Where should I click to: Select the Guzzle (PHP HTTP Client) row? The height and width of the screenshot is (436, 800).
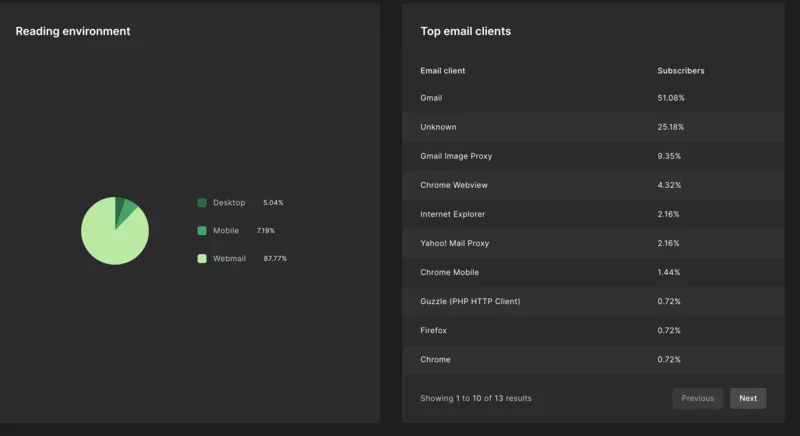[593, 301]
